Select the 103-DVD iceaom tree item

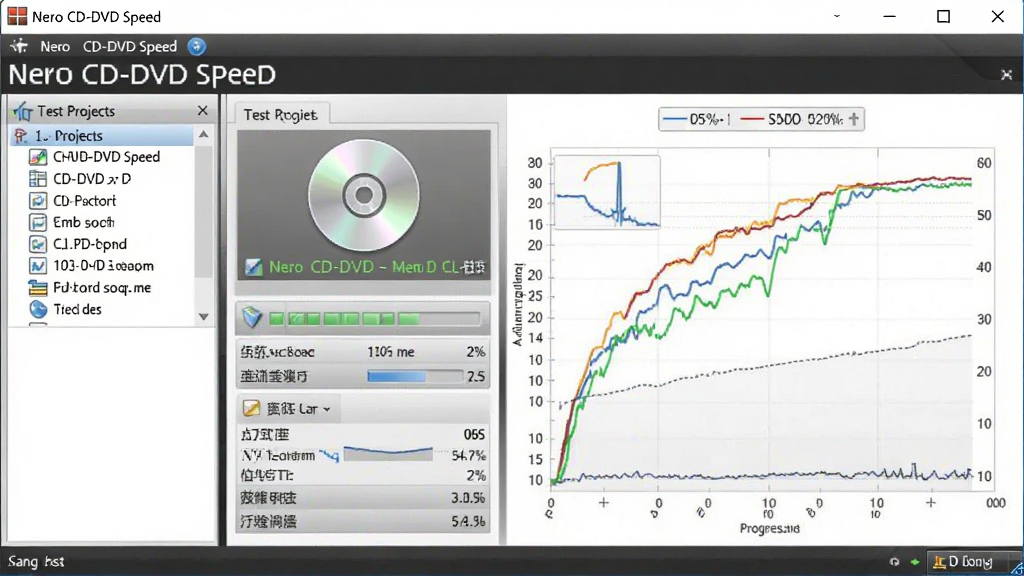(x=103, y=266)
